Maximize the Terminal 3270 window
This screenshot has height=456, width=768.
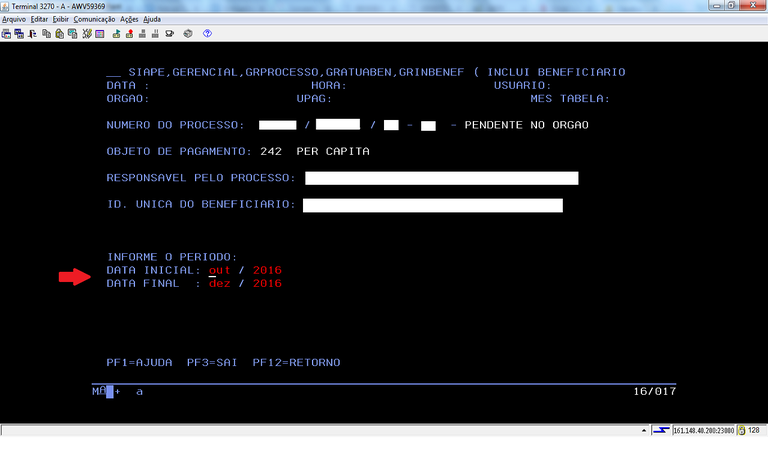[731, 5]
